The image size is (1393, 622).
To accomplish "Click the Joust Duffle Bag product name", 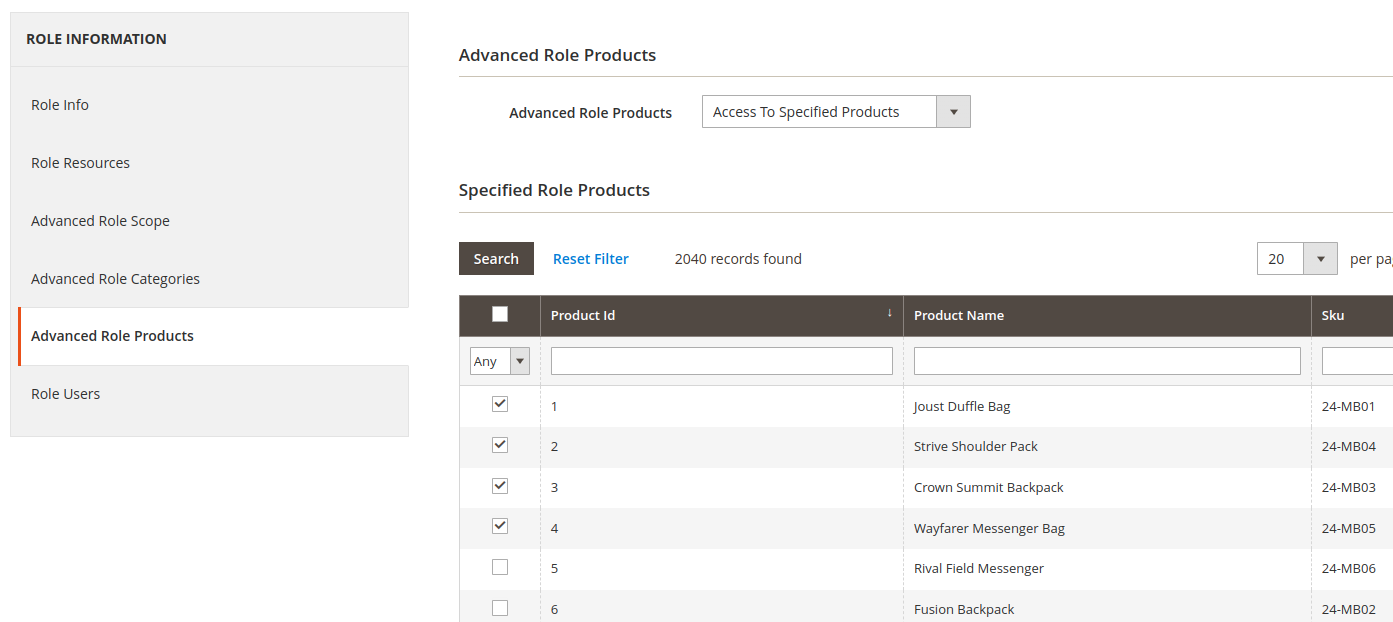I will tap(962, 406).
